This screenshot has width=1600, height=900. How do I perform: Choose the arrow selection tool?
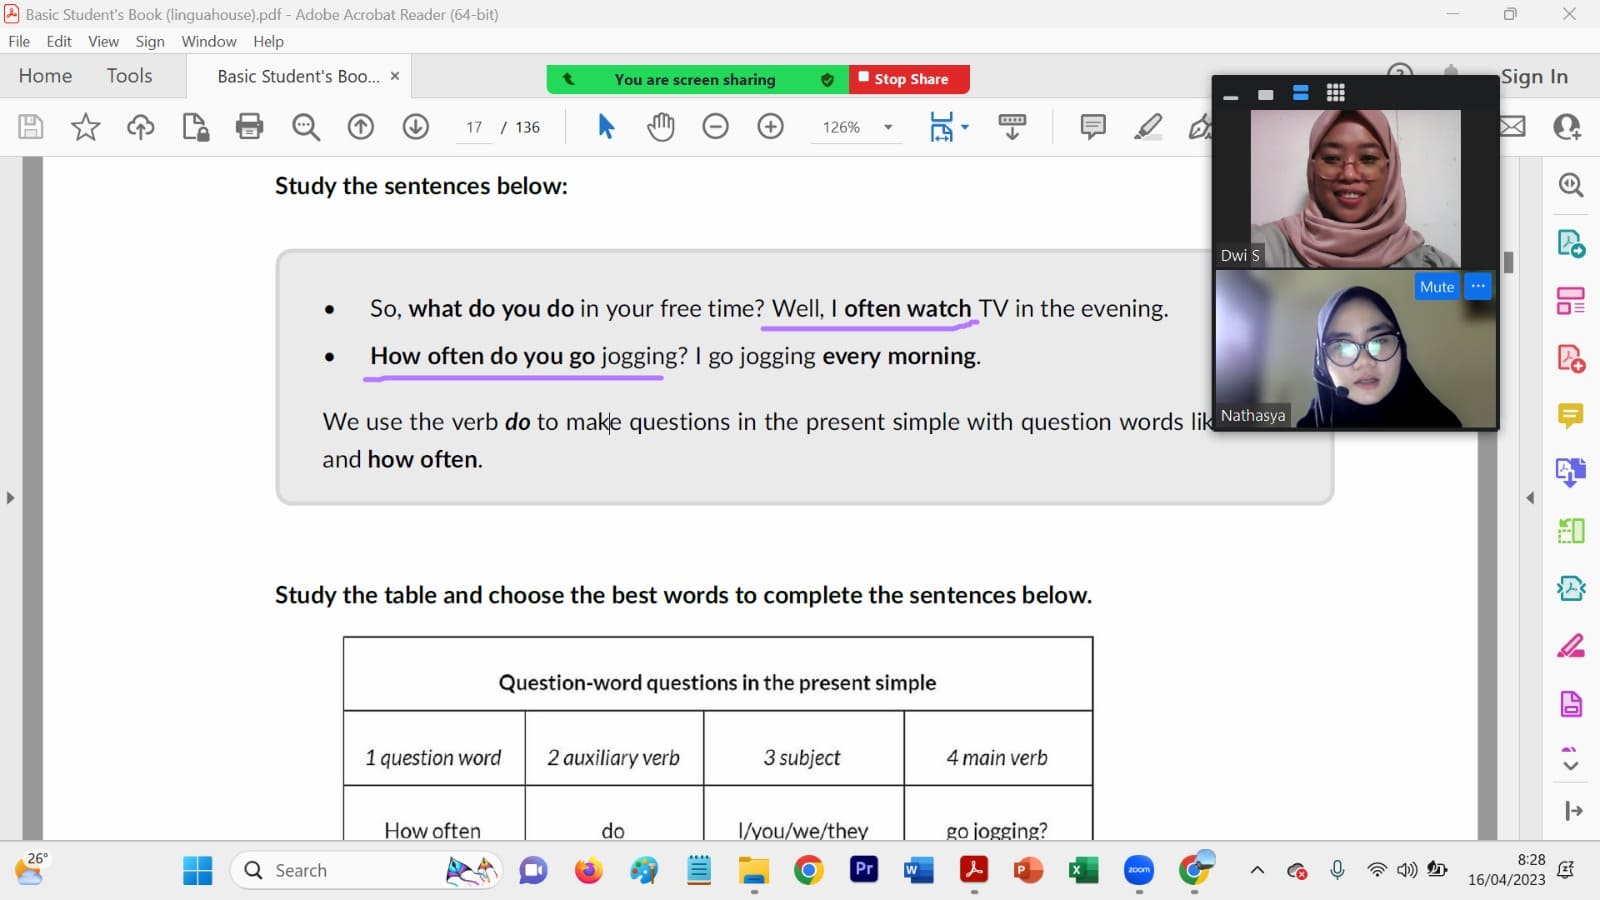605,127
